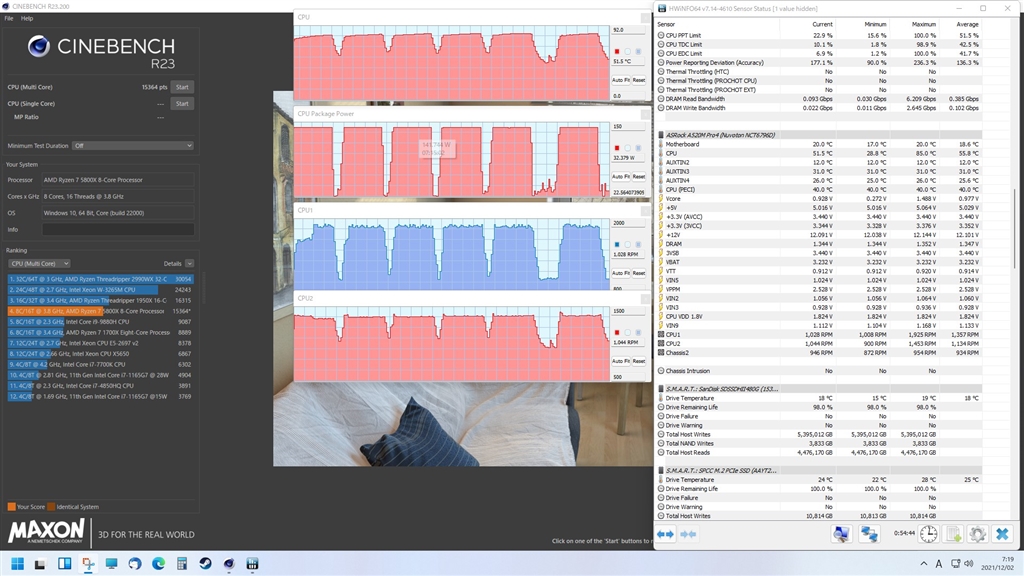Click blue color swatch on CPU1 graph
Viewport: 1024px width, 576px height.
click(616, 244)
